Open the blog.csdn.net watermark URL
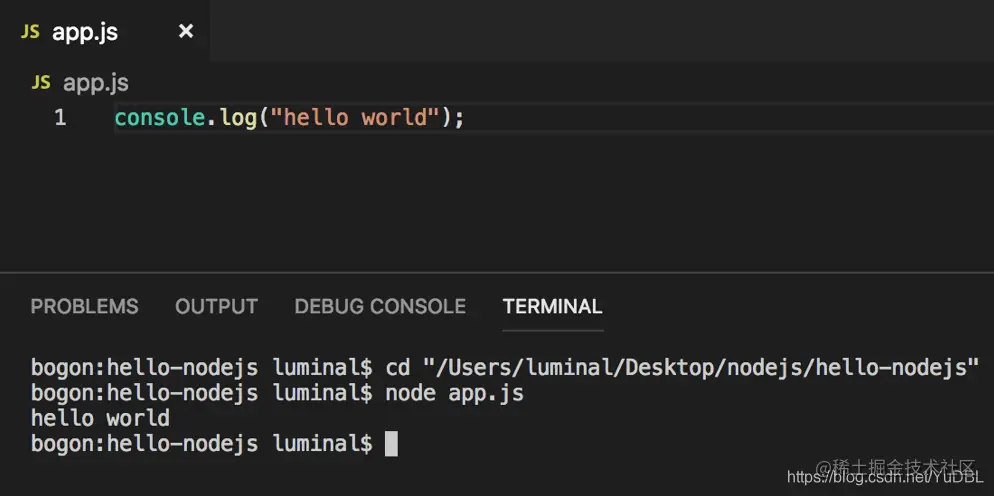 [885, 478]
